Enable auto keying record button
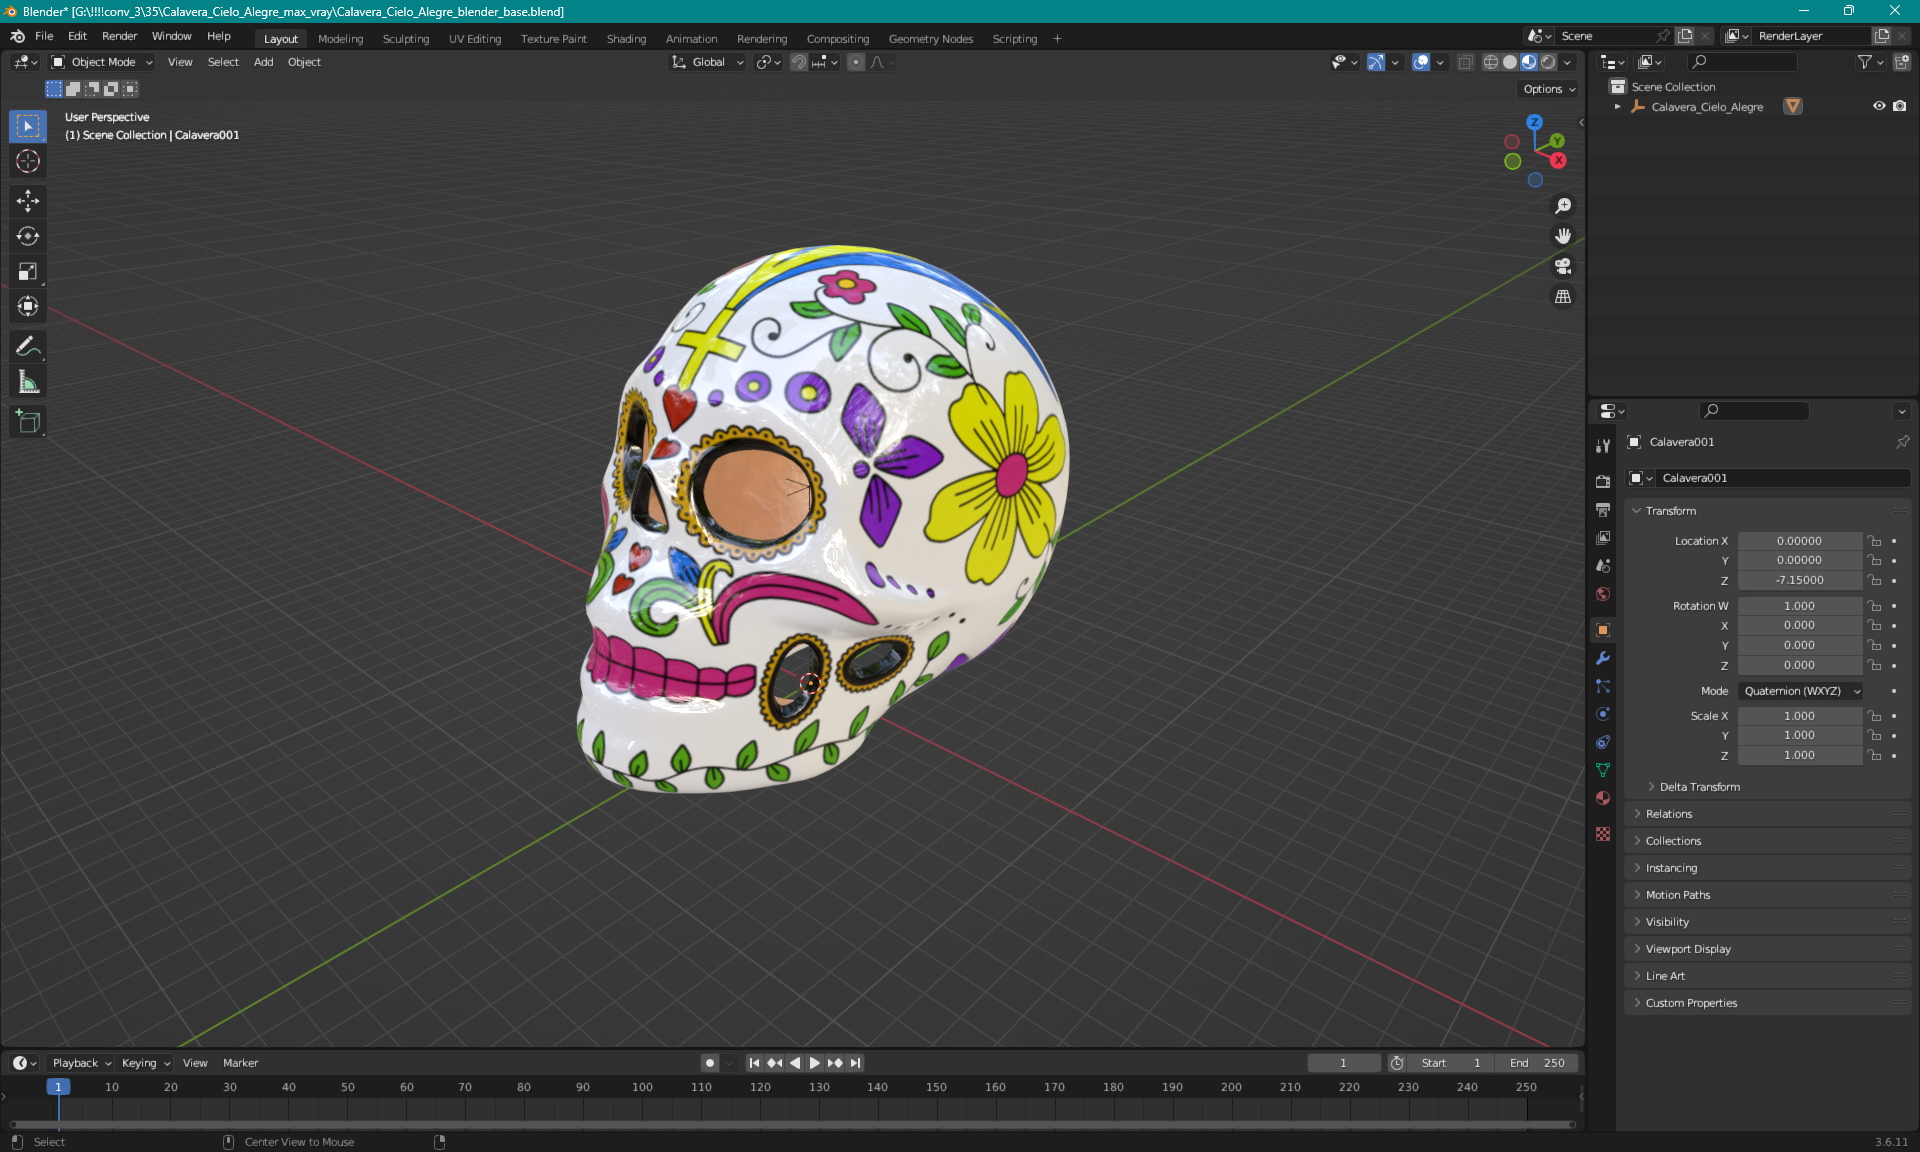 pyautogui.click(x=710, y=1063)
